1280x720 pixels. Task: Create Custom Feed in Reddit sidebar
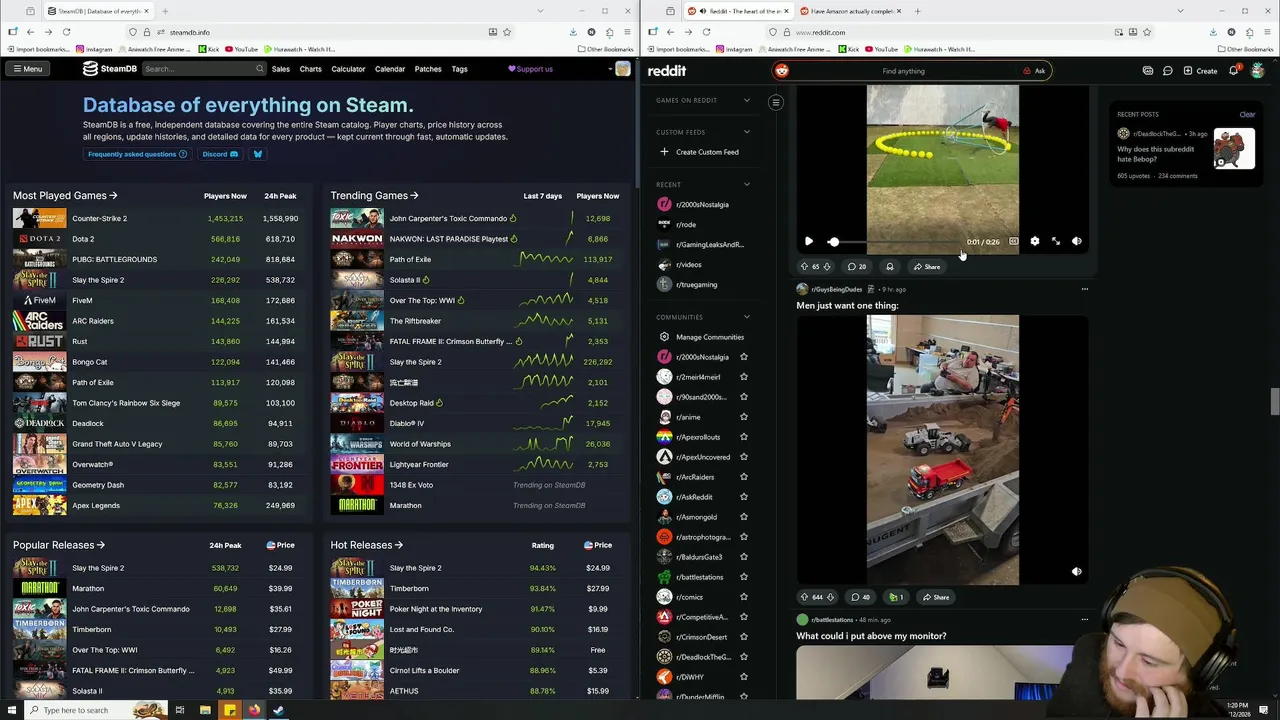click(699, 152)
